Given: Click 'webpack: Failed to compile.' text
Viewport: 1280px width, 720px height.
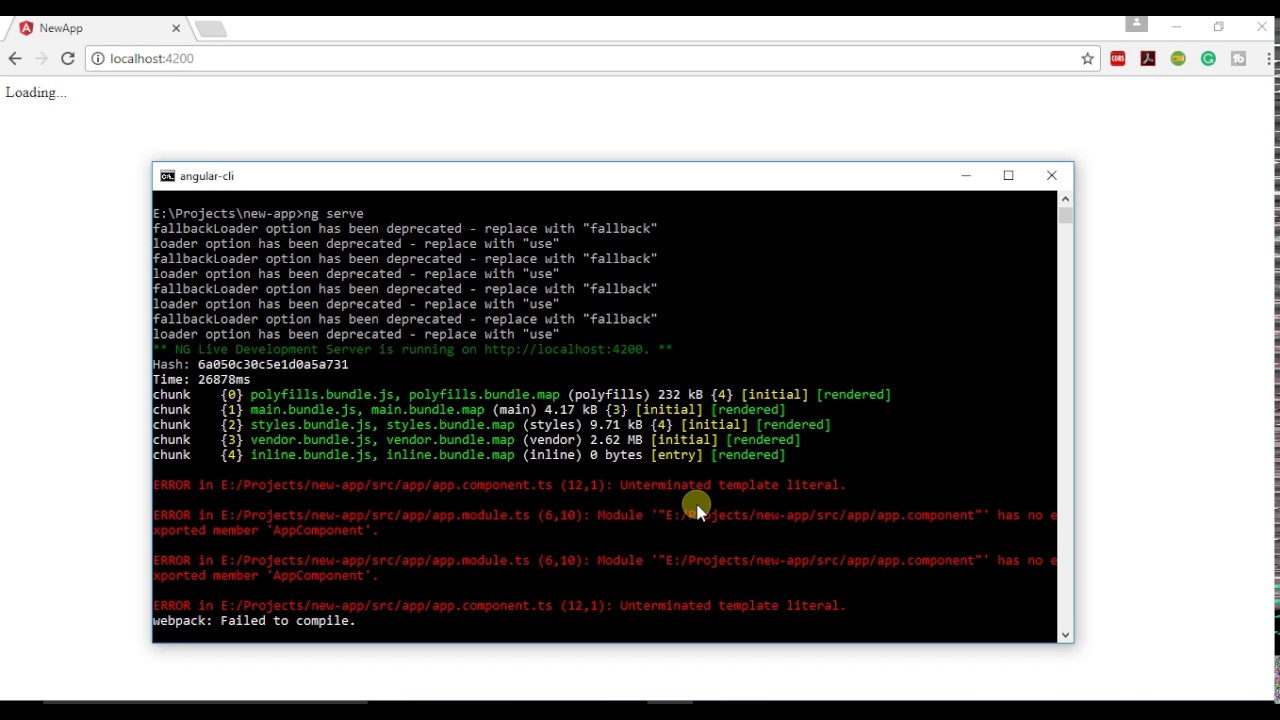Looking at the screenshot, I should (x=254, y=621).
